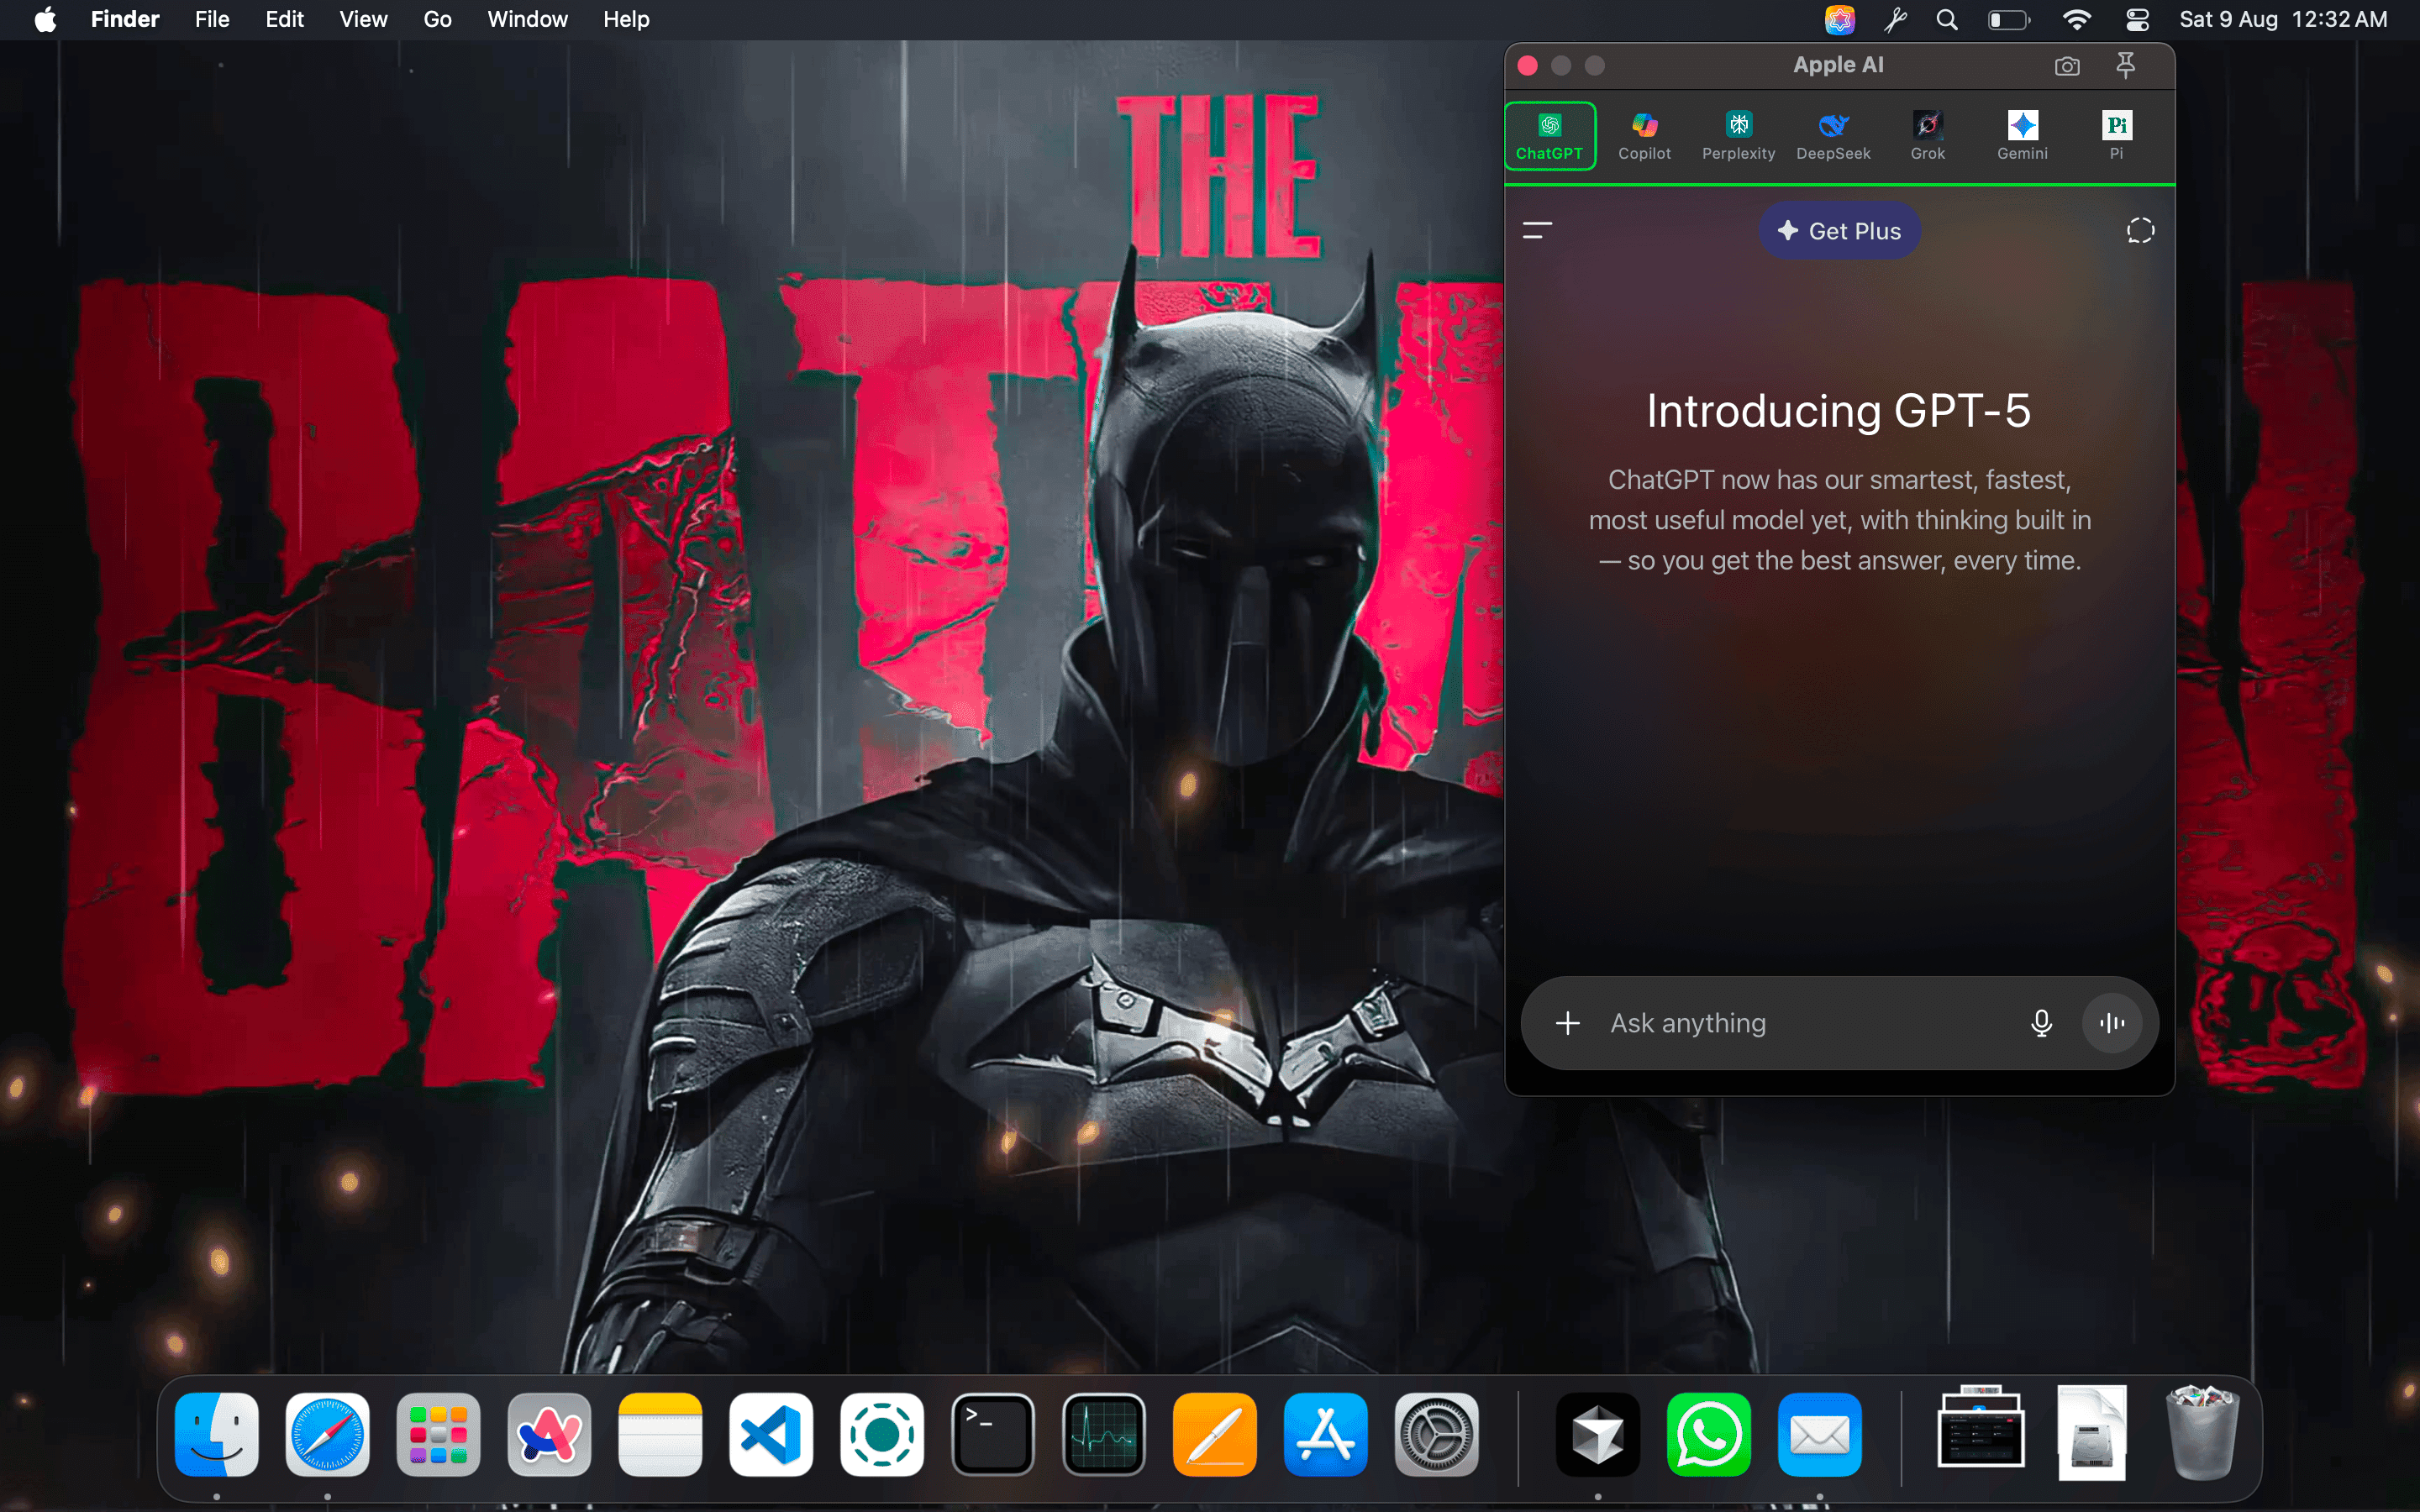Switch to the Copilot tab
This screenshot has width=2420, height=1512.
pyautogui.click(x=1643, y=135)
